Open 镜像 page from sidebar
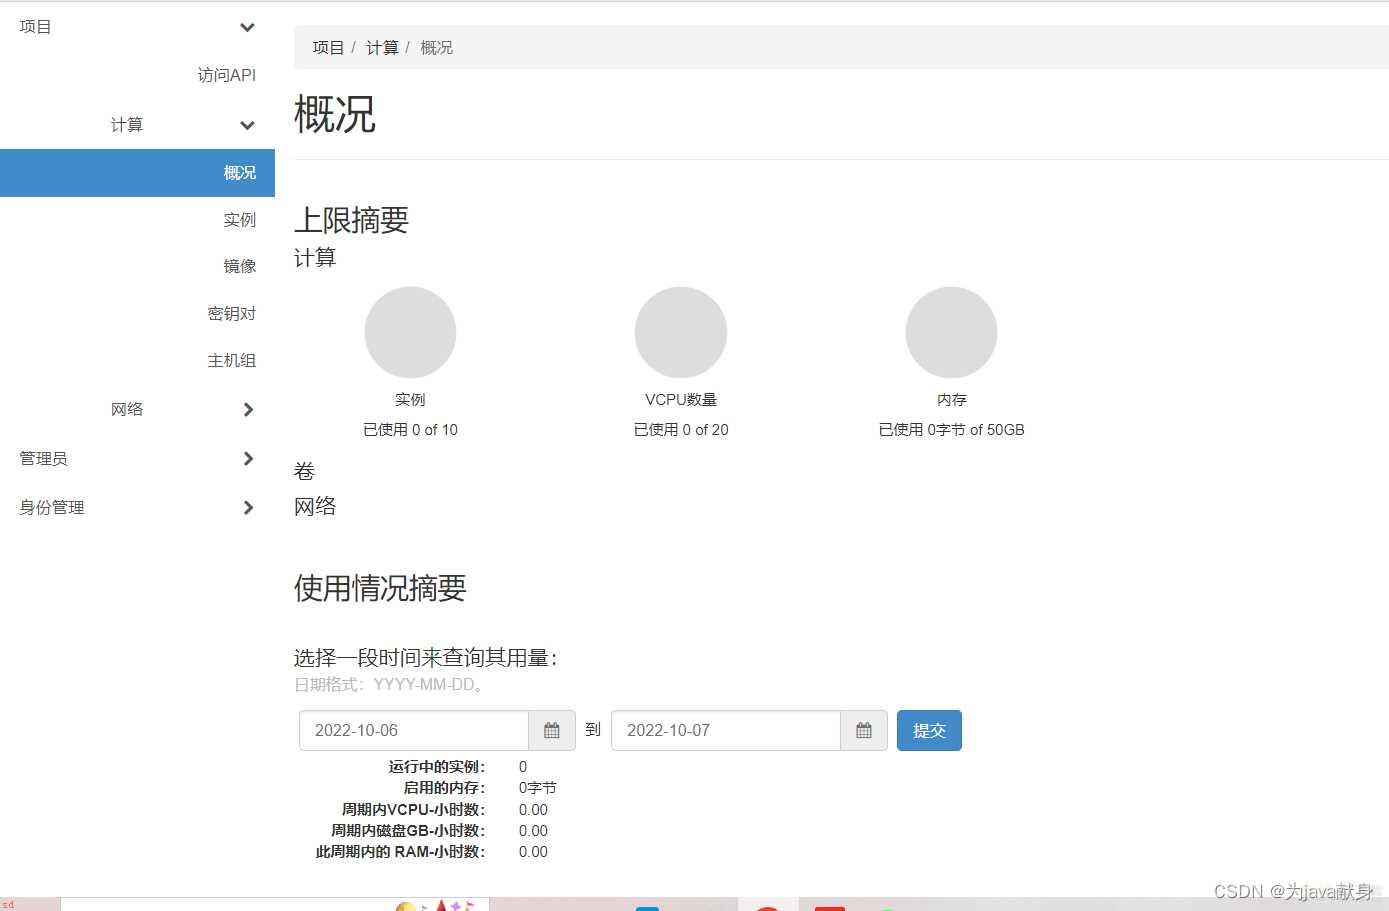 pyautogui.click(x=240, y=266)
